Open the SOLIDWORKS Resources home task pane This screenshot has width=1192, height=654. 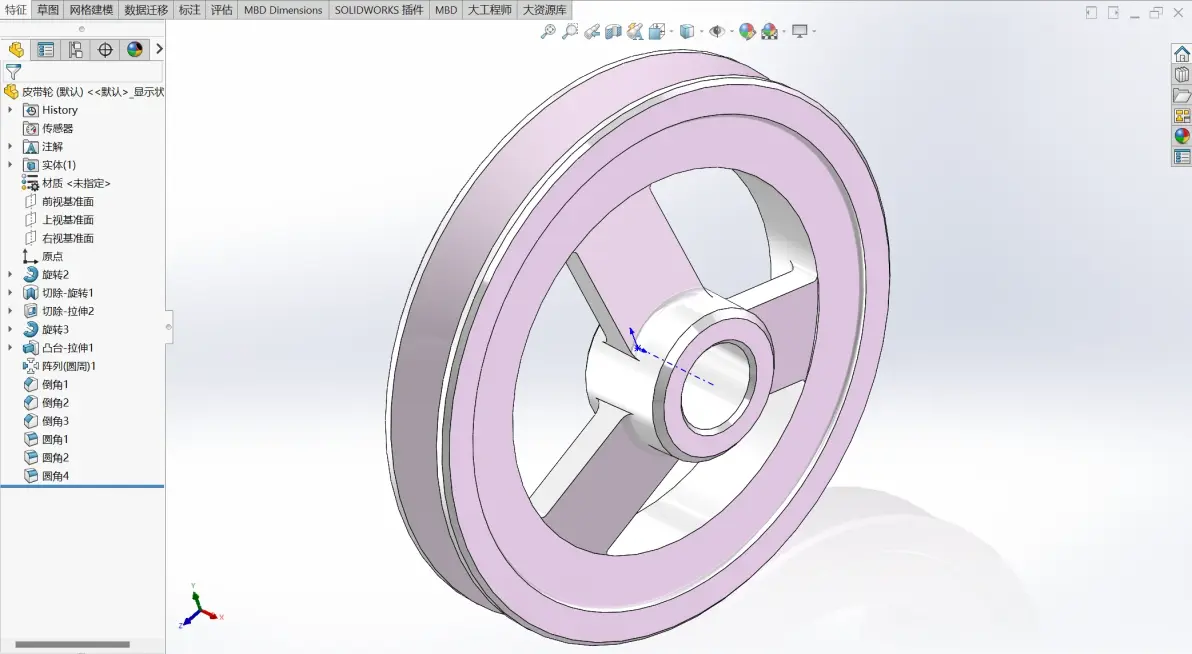pos(1181,54)
